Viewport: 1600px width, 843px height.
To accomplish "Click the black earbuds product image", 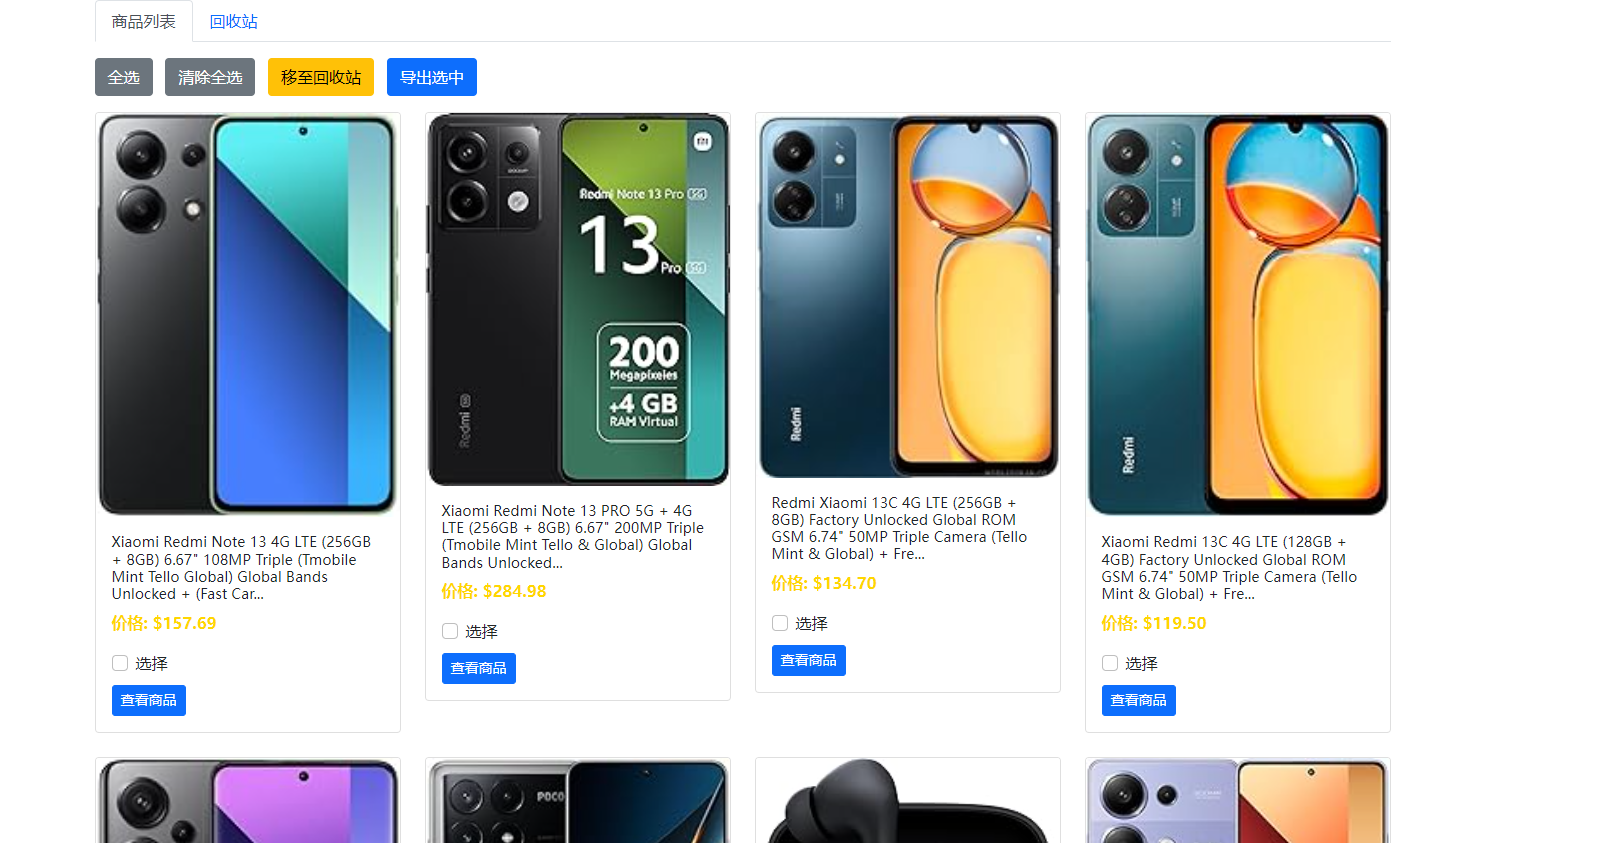I will click(x=908, y=802).
